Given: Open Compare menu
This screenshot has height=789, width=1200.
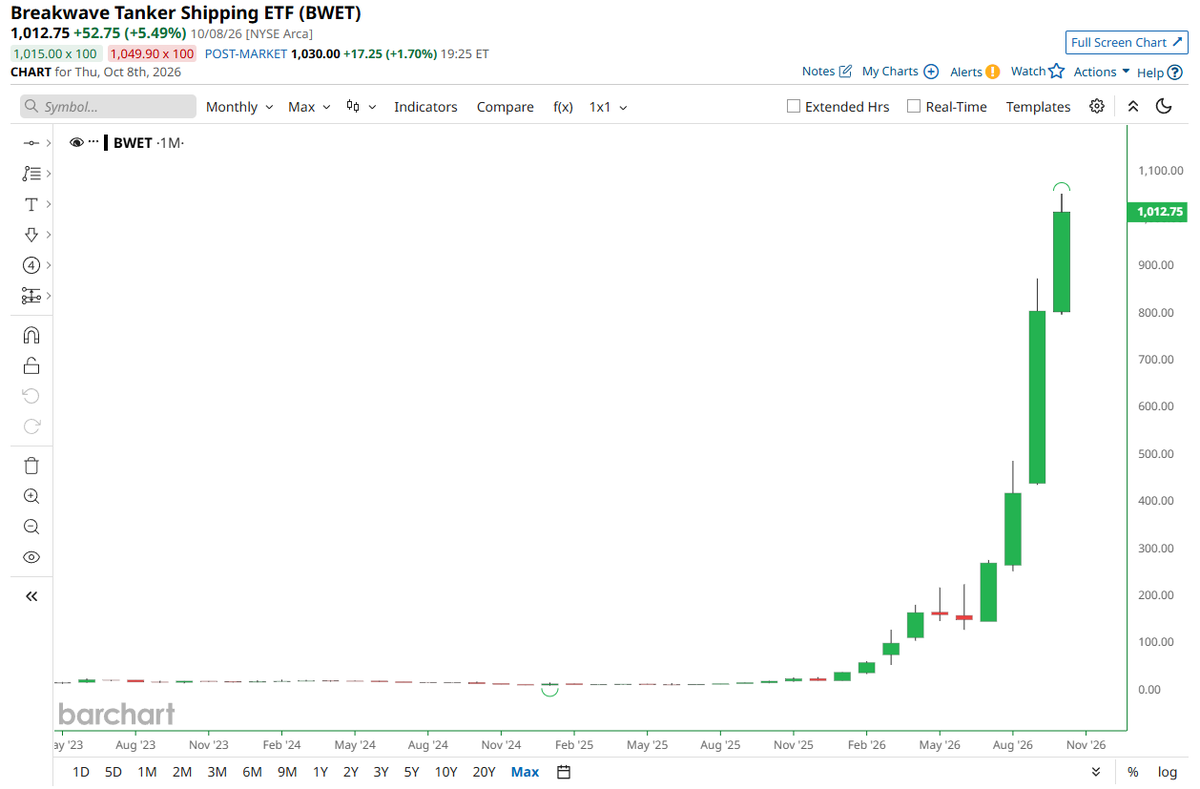Looking at the screenshot, I should (505, 107).
